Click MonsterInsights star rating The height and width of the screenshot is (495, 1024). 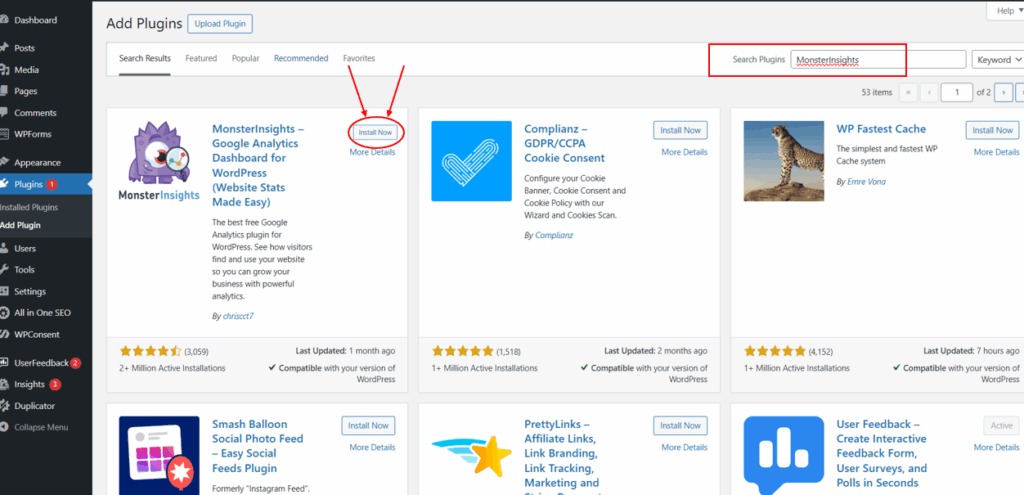pos(152,351)
